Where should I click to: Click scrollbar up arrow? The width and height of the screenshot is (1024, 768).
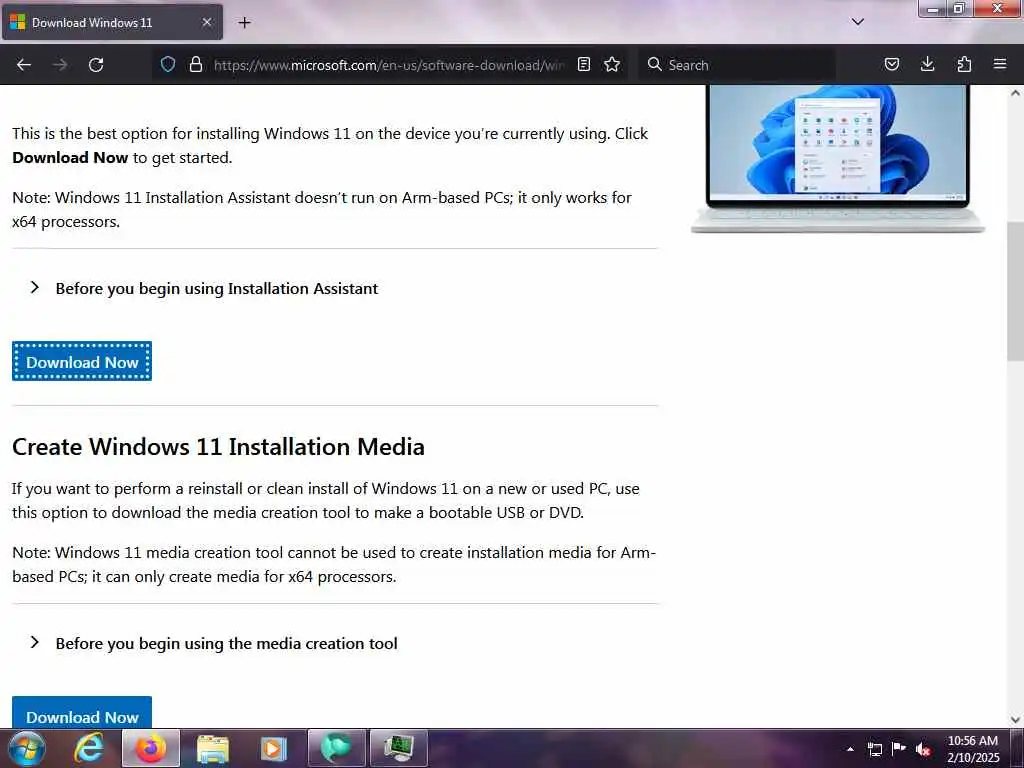[1015, 93]
